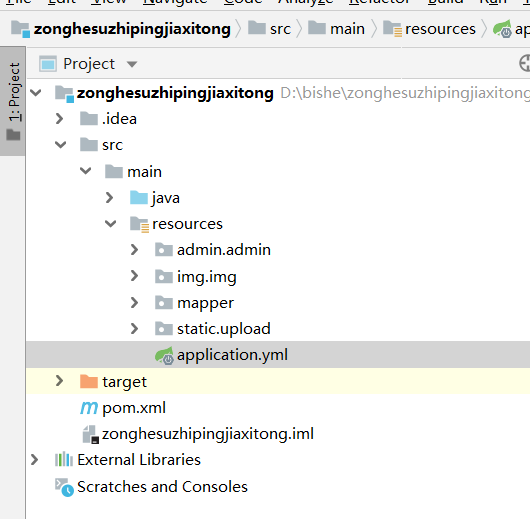The image size is (530, 519).
Task: Click the breadcrumb project module icon
Action: point(20,29)
